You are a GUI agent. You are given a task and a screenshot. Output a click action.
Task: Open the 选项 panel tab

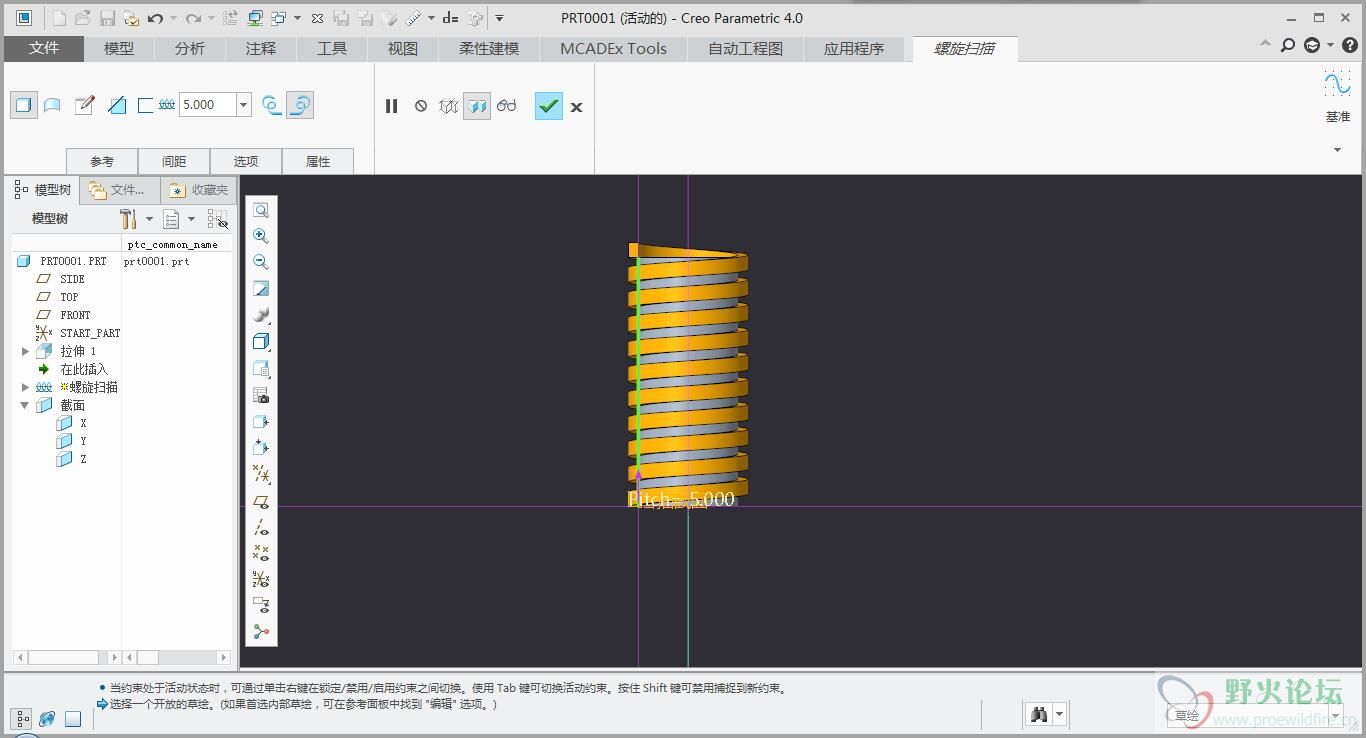click(x=246, y=161)
